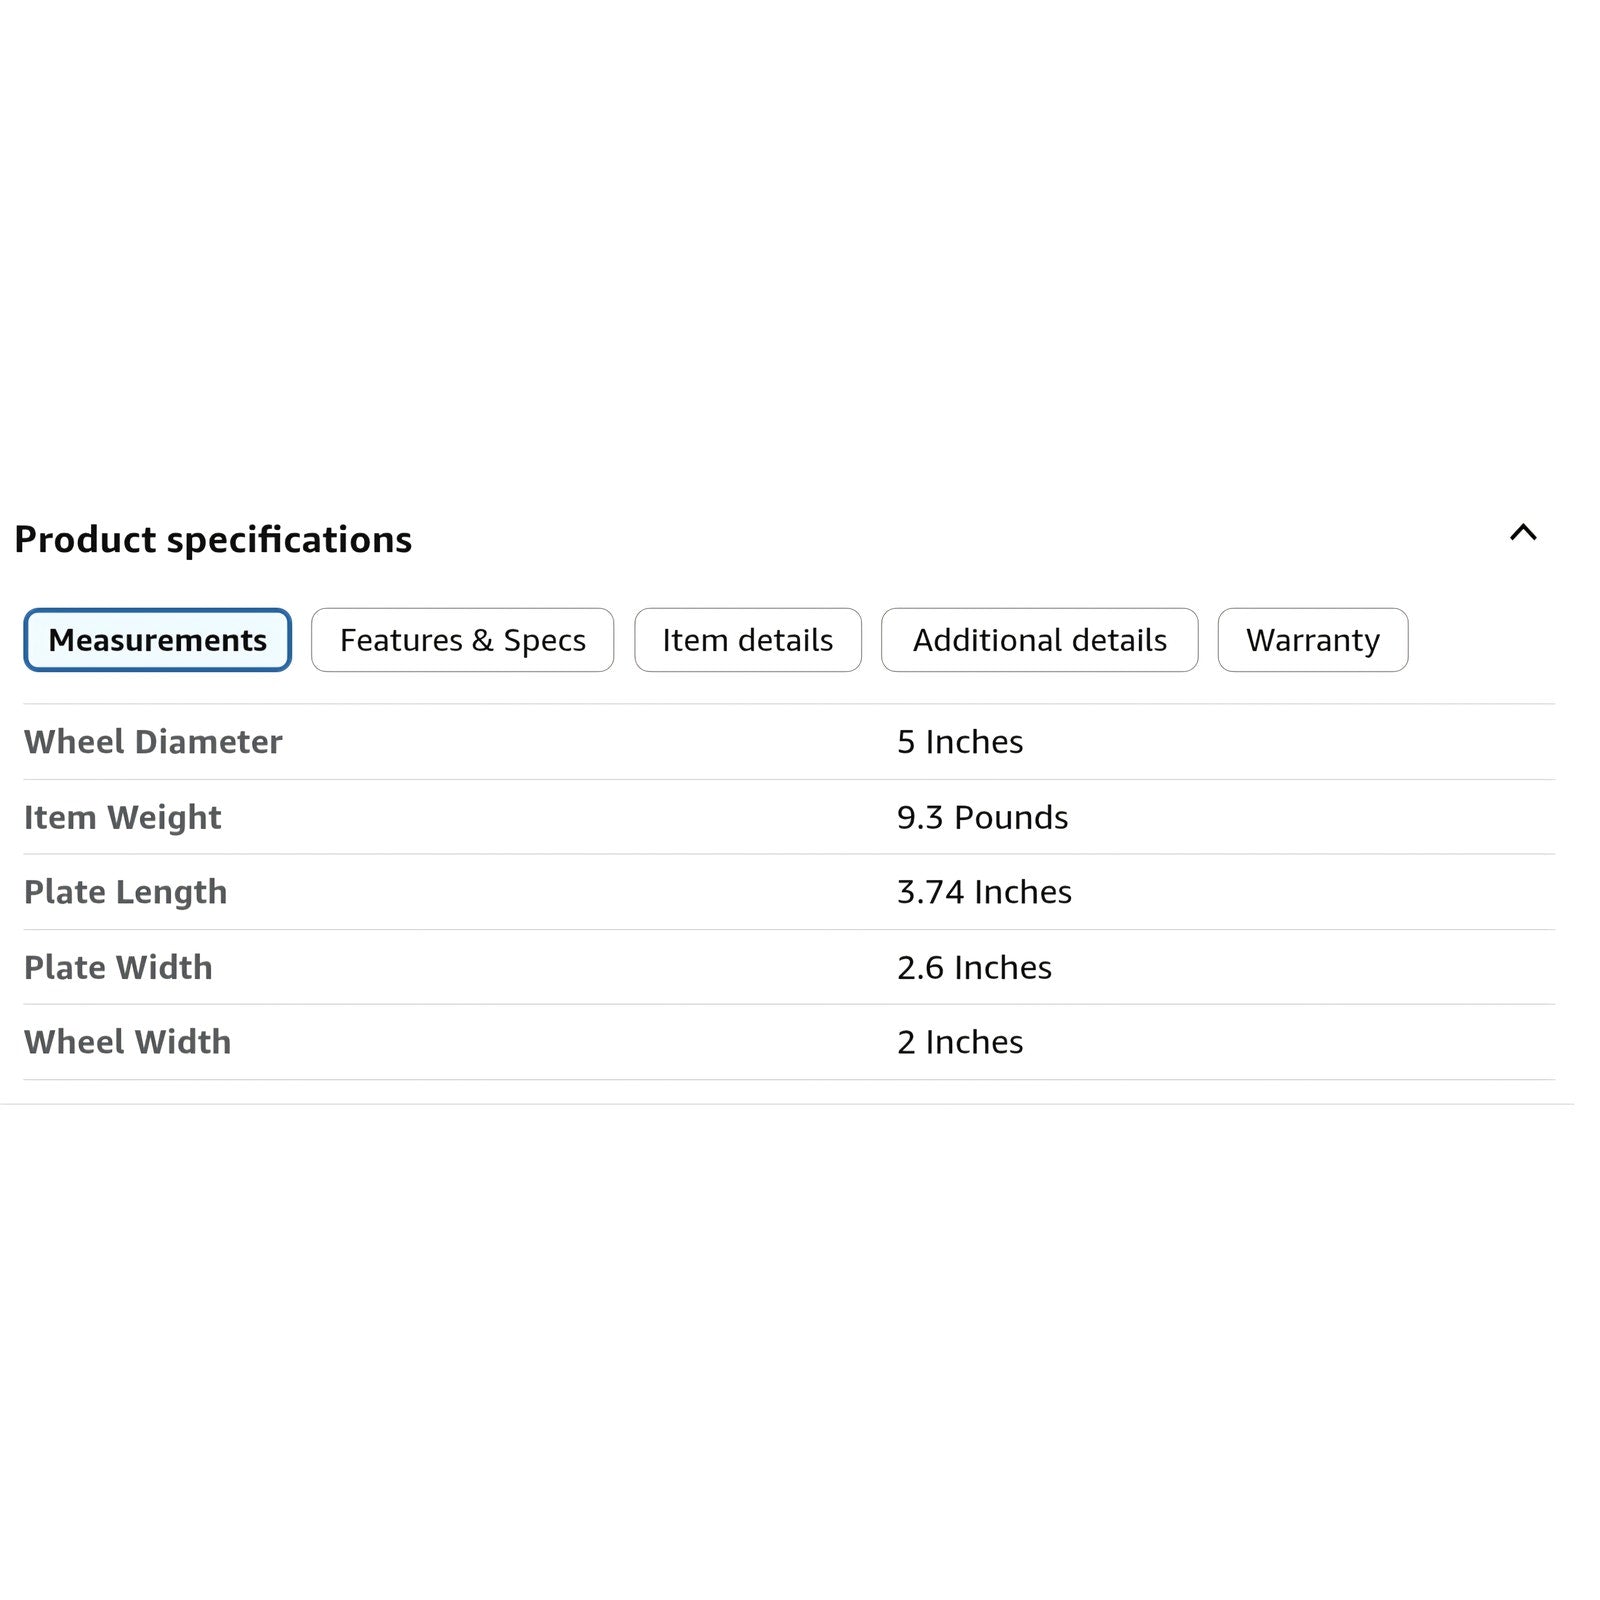Click the Wheel Width label
This screenshot has width=1600, height=1600.
pyautogui.click(x=127, y=1042)
